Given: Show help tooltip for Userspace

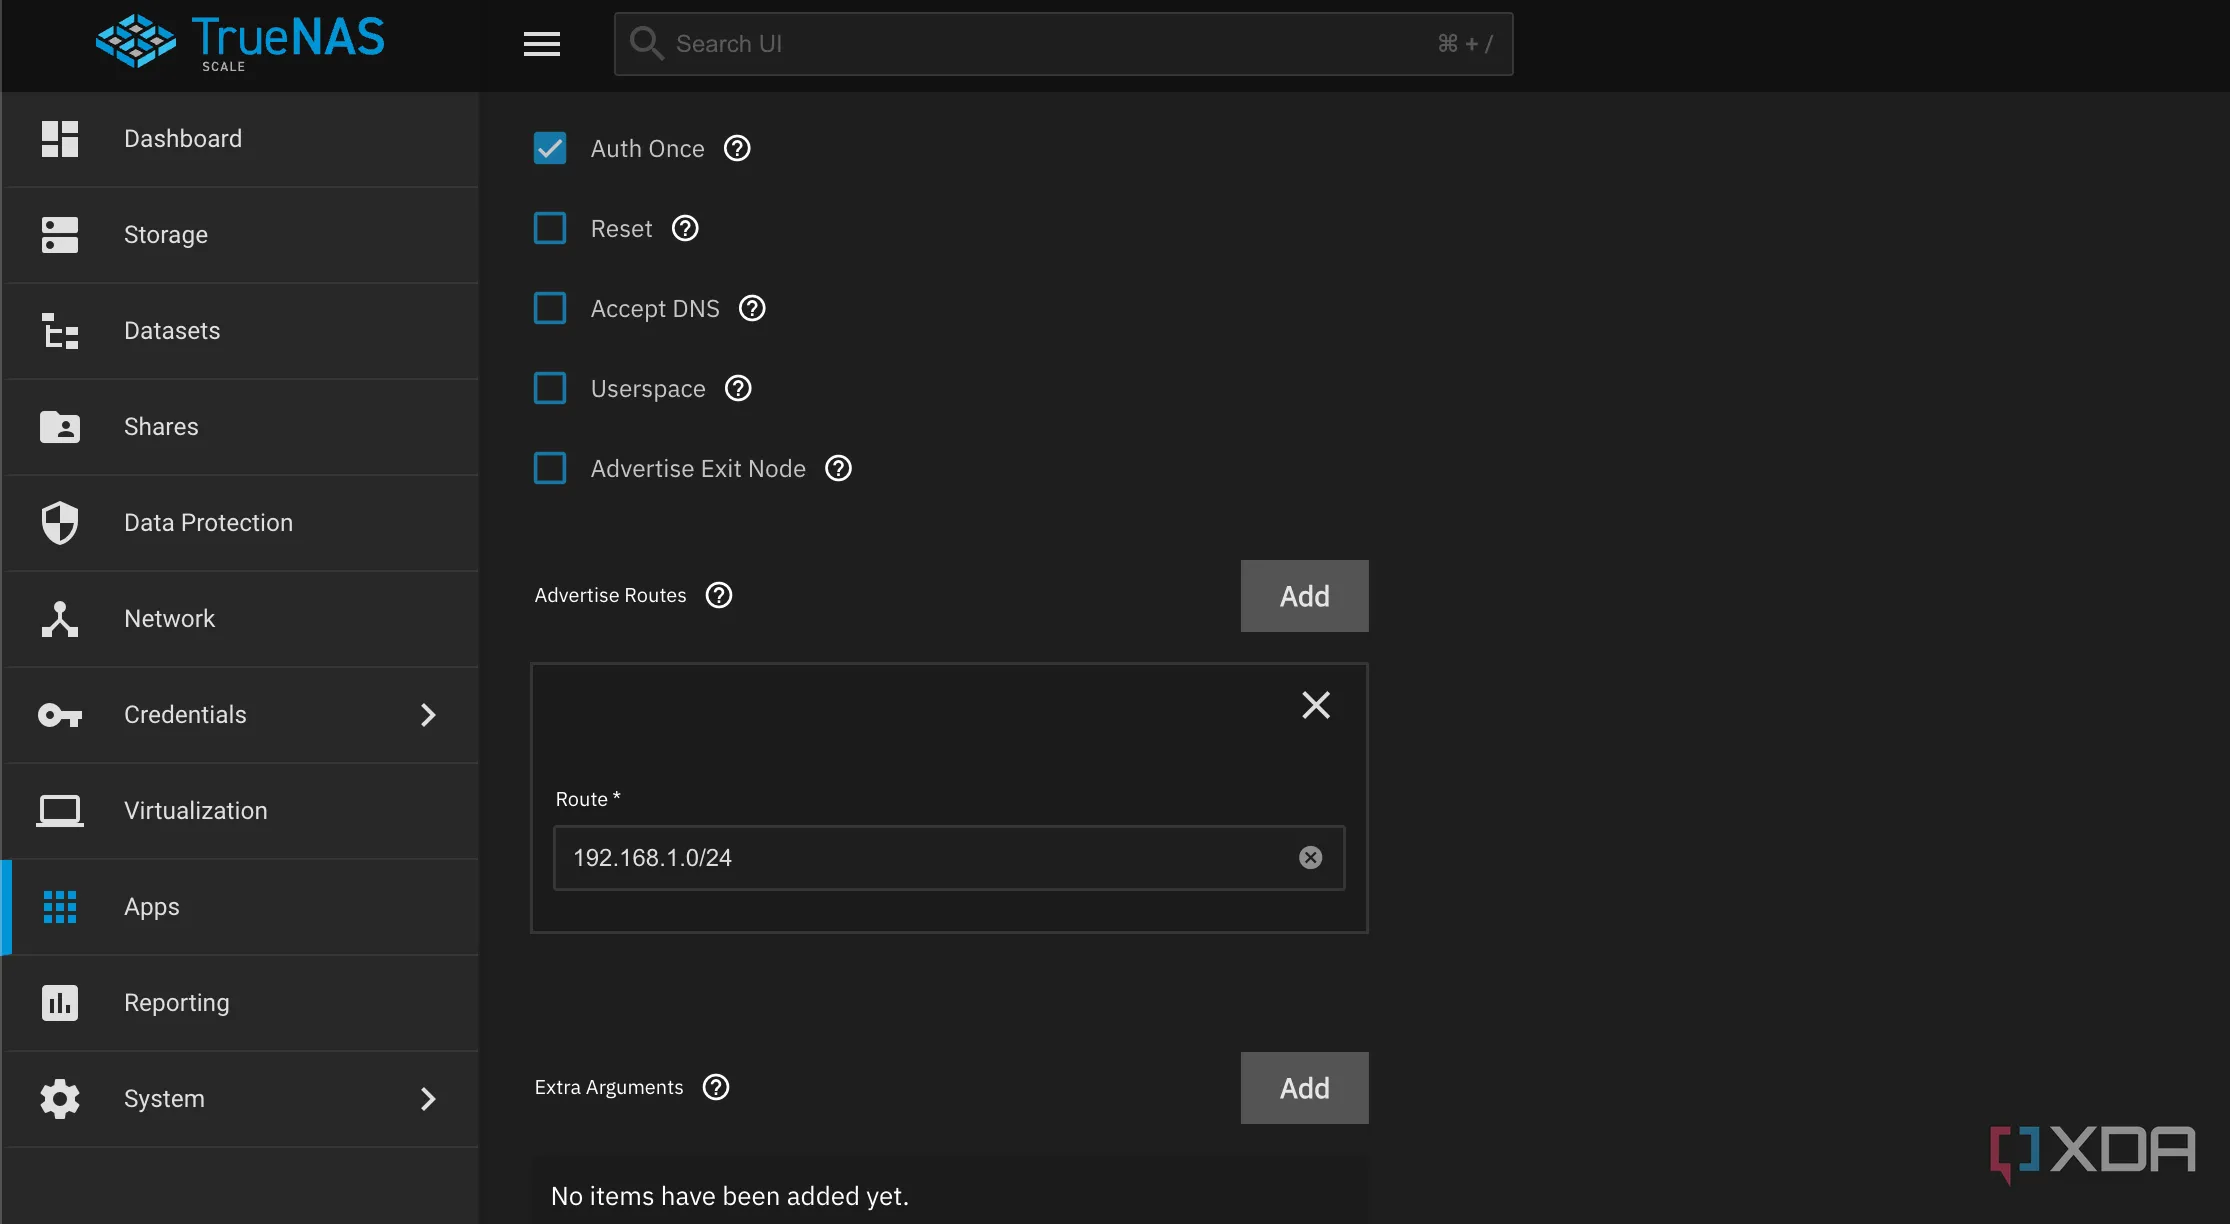Looking at the screenshot, I should [738, 388].
